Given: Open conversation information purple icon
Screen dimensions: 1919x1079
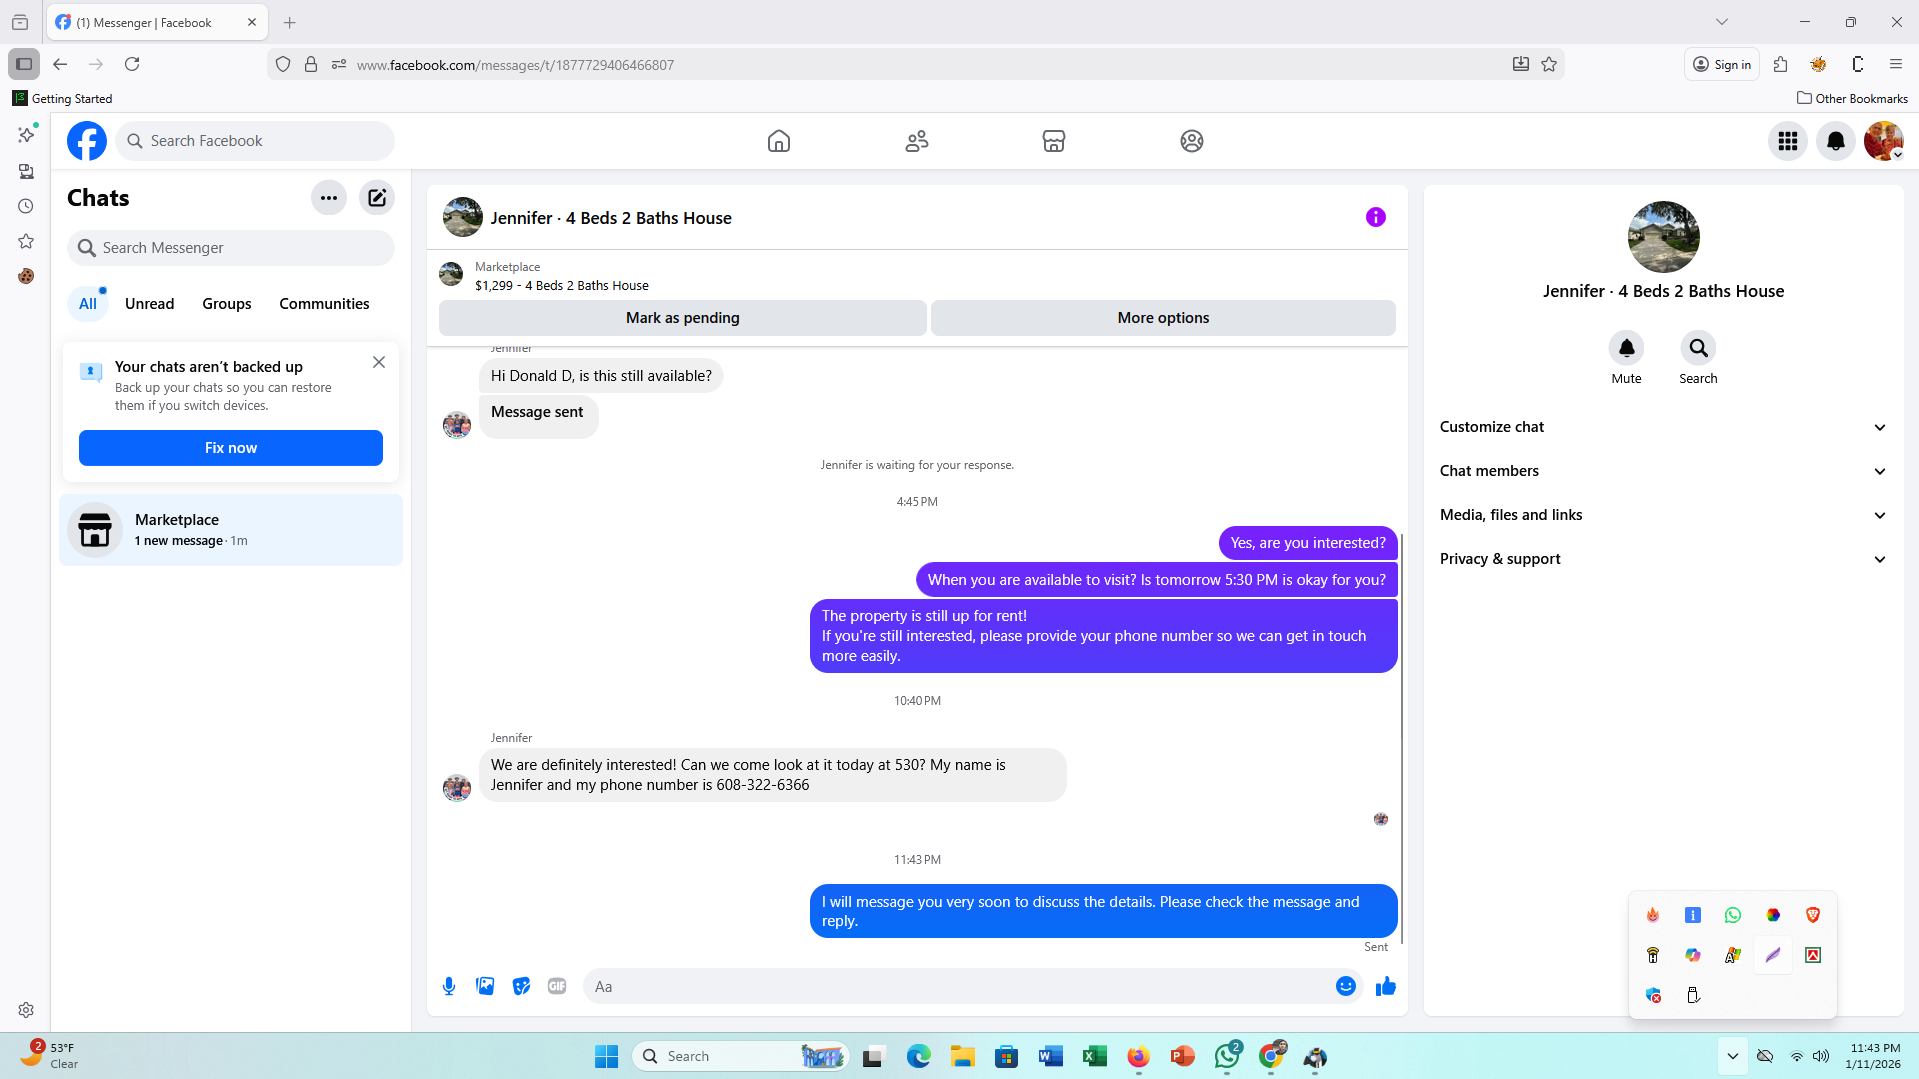Looking at the screenshot, I should pyautogui.click(x=1375, y=217).
